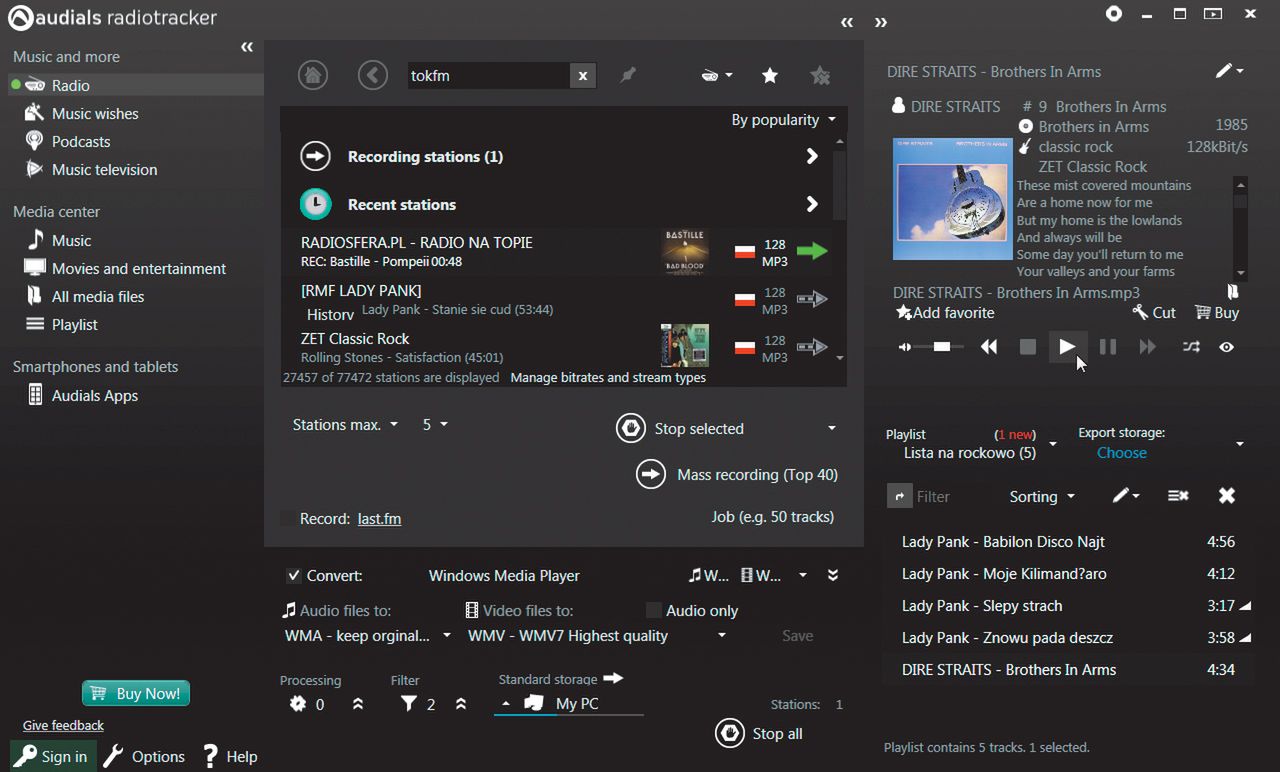Open Give feedback link
The width and height of the screenshot is (1280, 772).
coord(63,725)
